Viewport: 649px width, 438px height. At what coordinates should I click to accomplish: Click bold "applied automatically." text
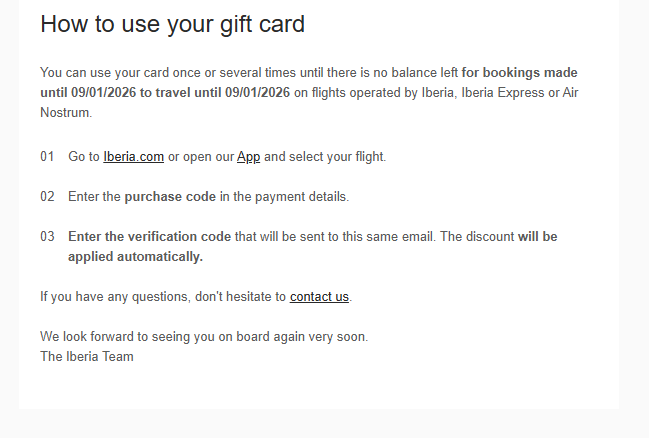point(135,257)
